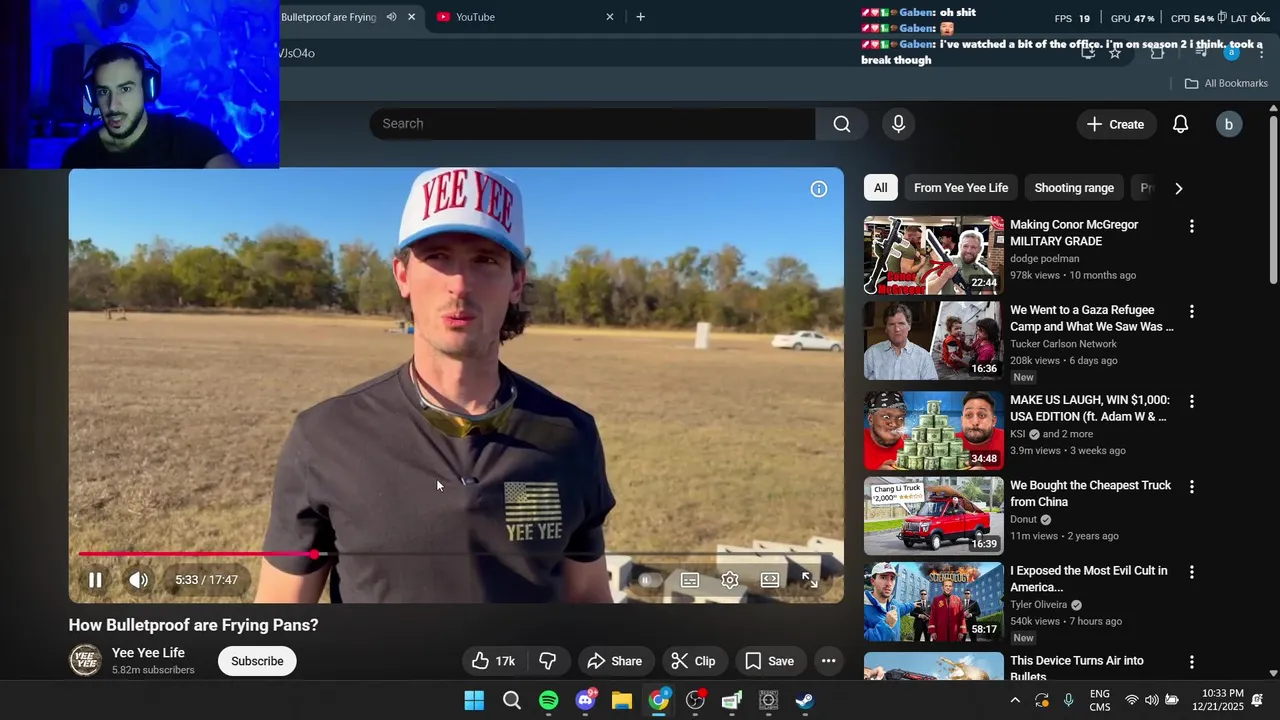Open the clock showing 10:33 PM
Image resolution: width=1280 pixels, height=720 pixels.
point(1218,700)
